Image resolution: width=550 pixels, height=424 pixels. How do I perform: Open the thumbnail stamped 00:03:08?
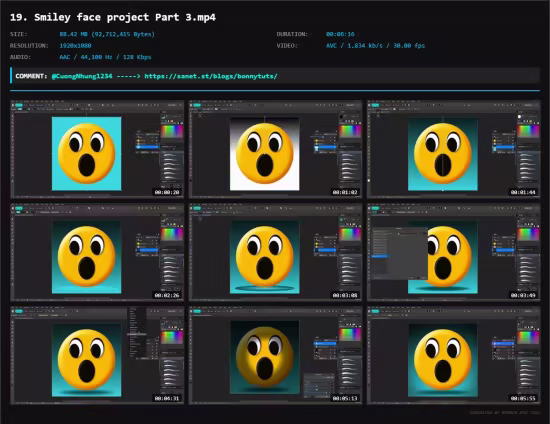click(x=275, y=252)
